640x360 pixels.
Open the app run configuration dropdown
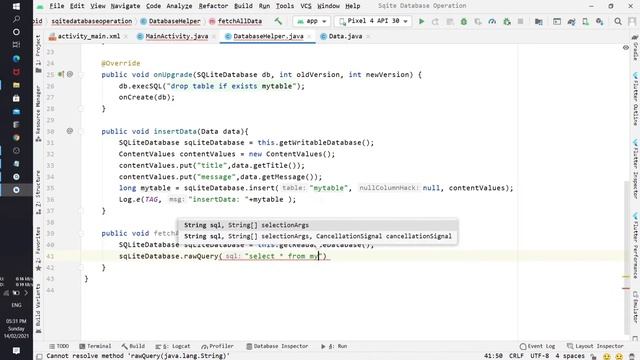tap(312, 21)
